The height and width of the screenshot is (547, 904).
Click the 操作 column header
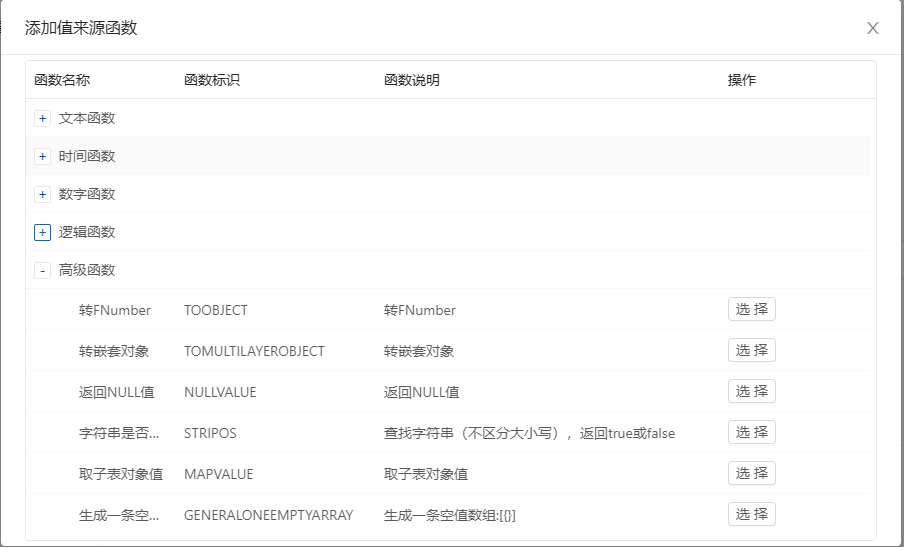pyautogui.click(x=742, y=80)
